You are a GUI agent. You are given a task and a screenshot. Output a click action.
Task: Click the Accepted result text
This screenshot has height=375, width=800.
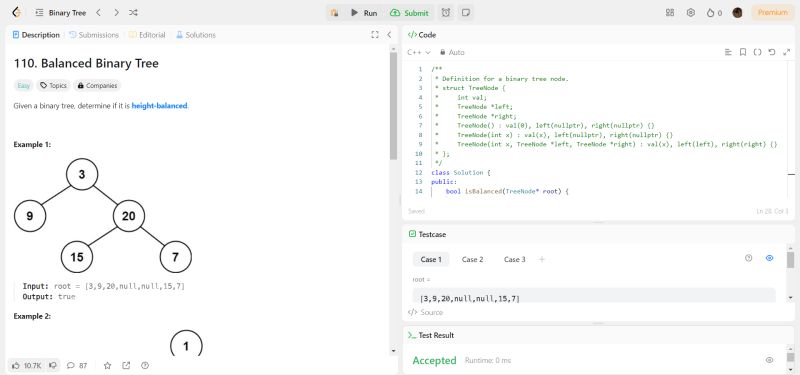tap(434, 360)
